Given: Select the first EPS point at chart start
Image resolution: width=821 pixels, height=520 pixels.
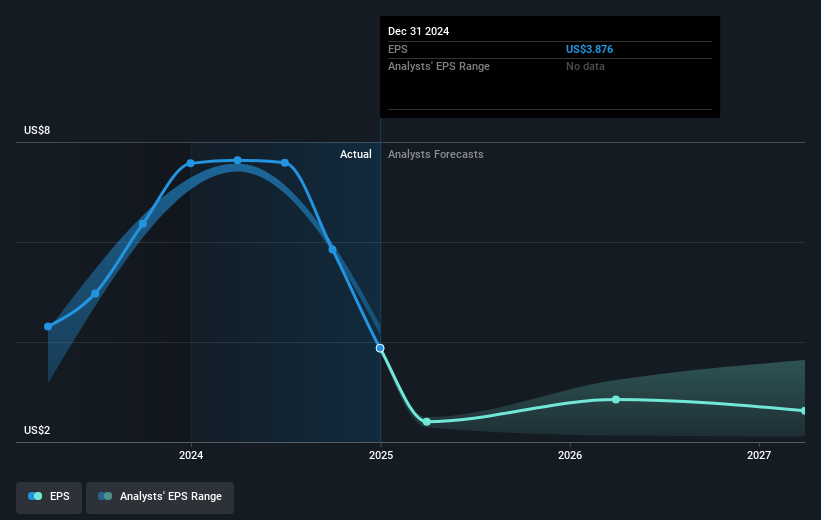Looking at the screenshot, I should point(48,327).
